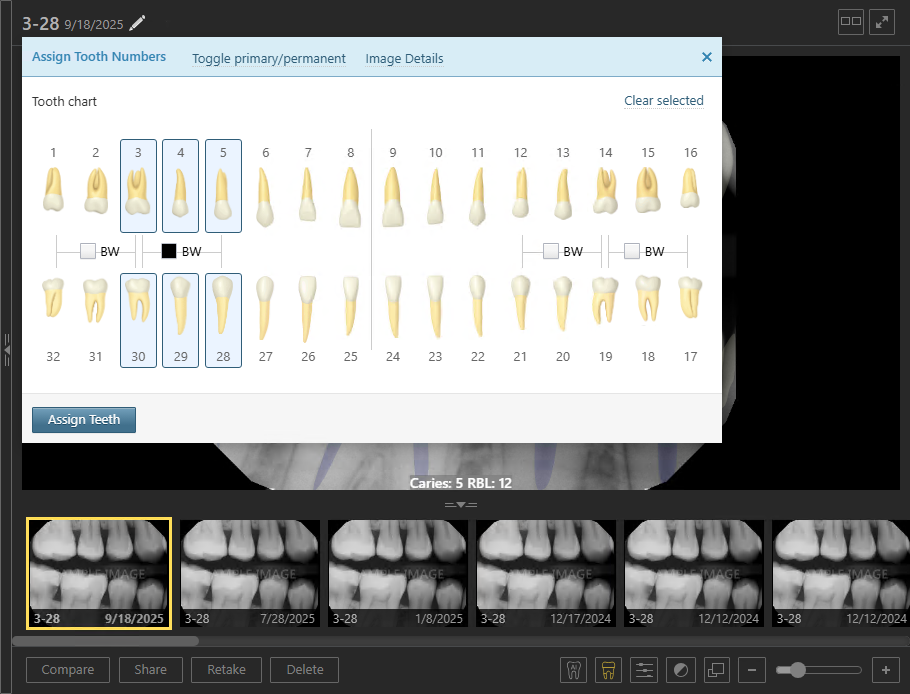Select the 7/28/2025 thumbnail image
This screenshot has height=694, width=910.
[x=250, y=573]
